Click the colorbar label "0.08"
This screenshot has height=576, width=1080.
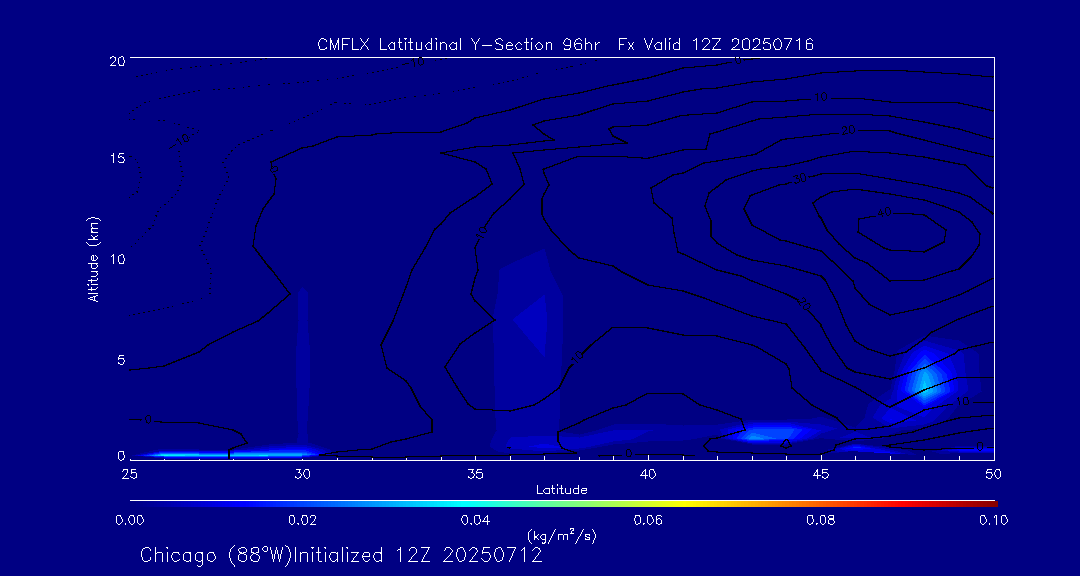[821, 520]
